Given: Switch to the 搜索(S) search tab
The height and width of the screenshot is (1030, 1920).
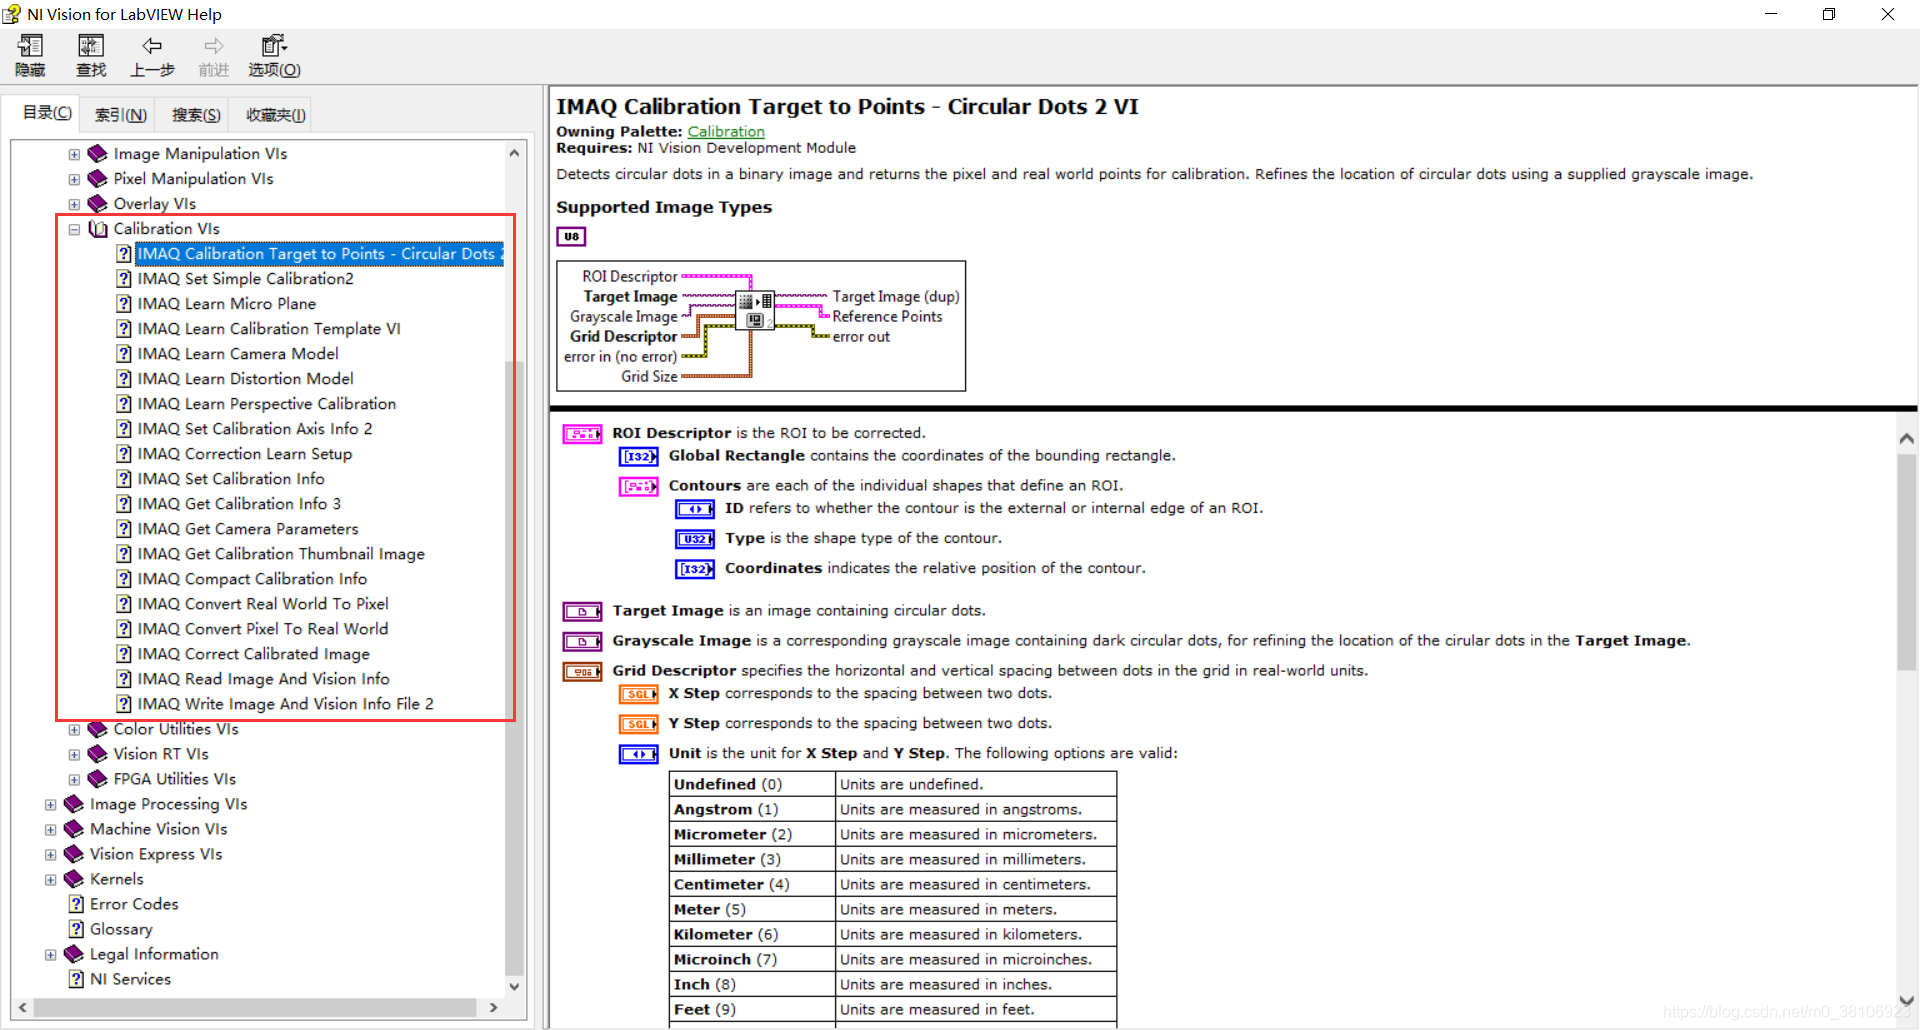Looking at the screenshot, I should [195, 115].
